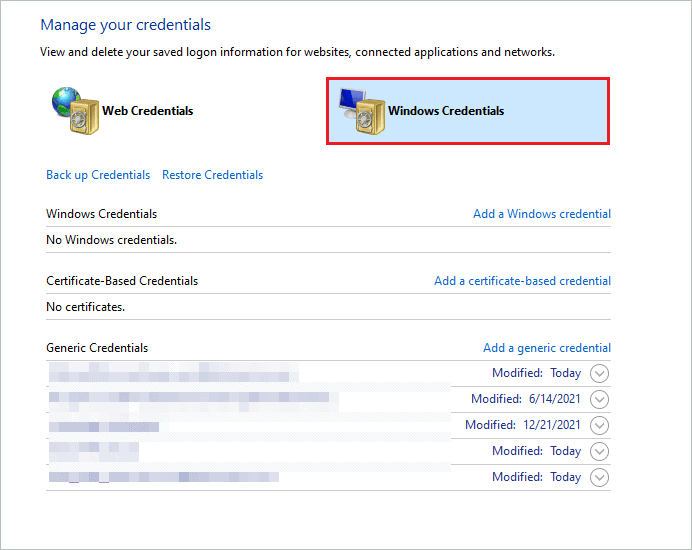Click the 'No certificates.' message
This screenshot has height=550, width=692.
[86, 307]
